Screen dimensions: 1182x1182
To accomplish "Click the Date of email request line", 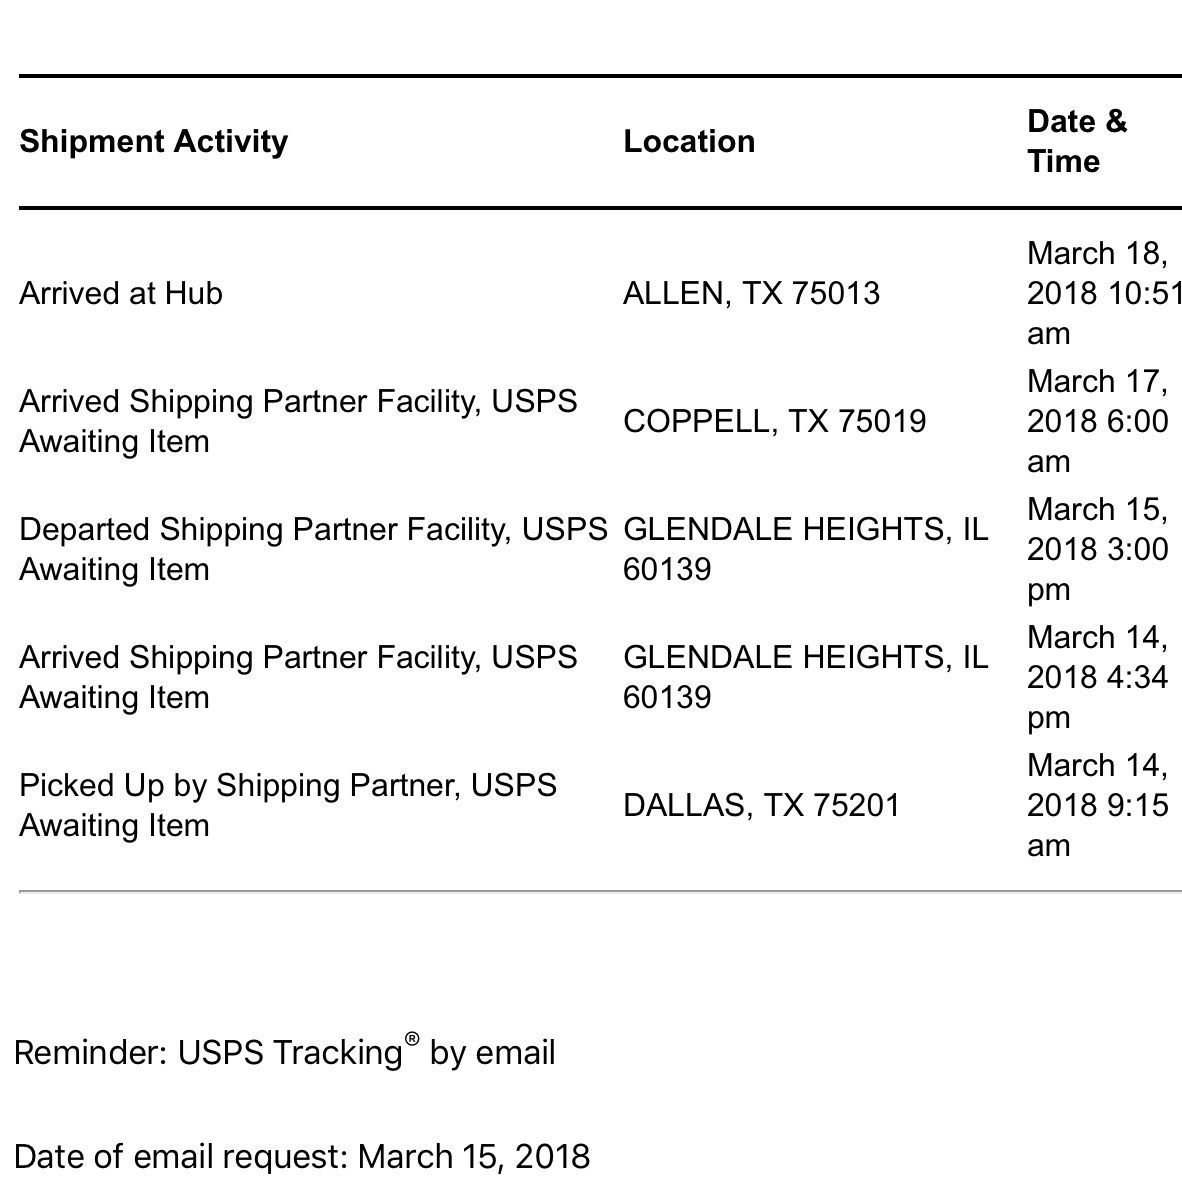I will point(302,1156).
